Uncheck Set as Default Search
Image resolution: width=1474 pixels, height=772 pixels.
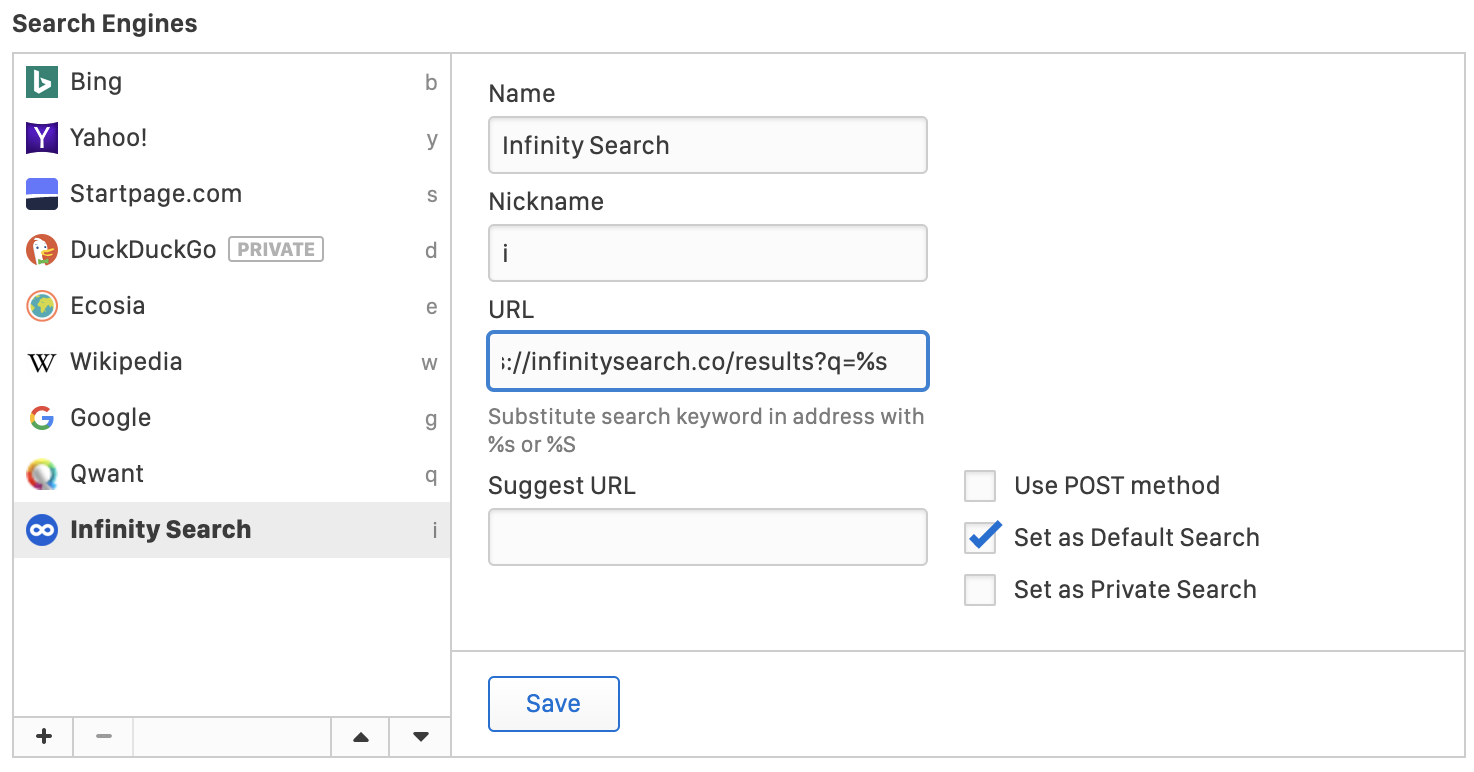coord(980,538)
